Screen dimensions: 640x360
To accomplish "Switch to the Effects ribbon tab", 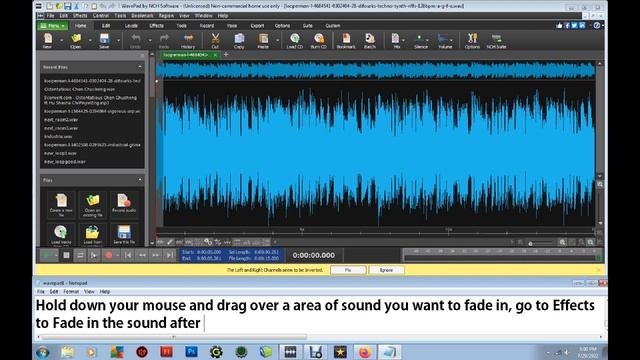I will coord(156,26).
